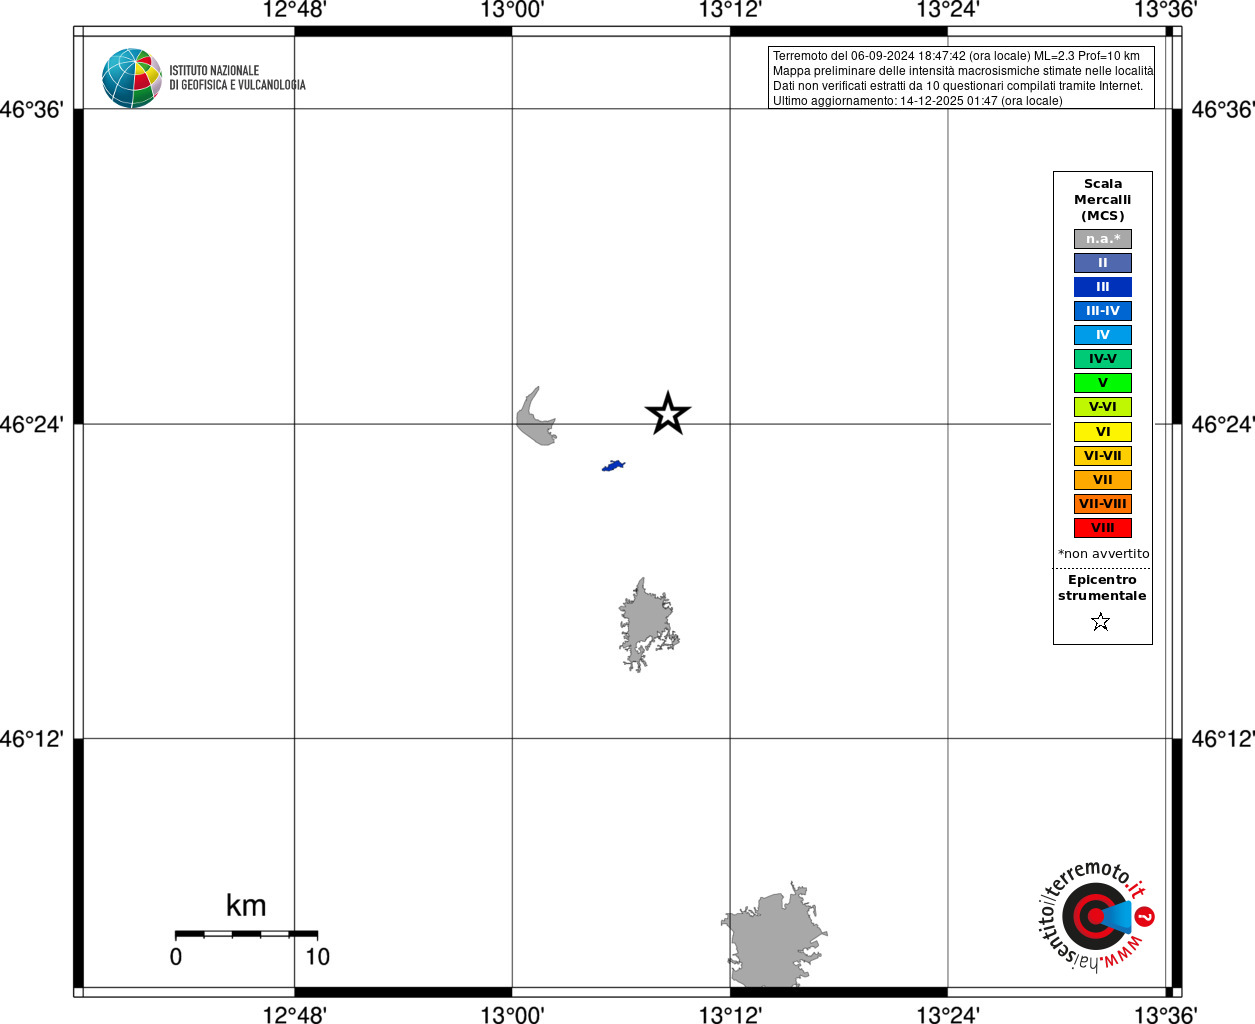Click the top 13°12' longitude label
The image size is (1255, 1024).
[730, 11]
